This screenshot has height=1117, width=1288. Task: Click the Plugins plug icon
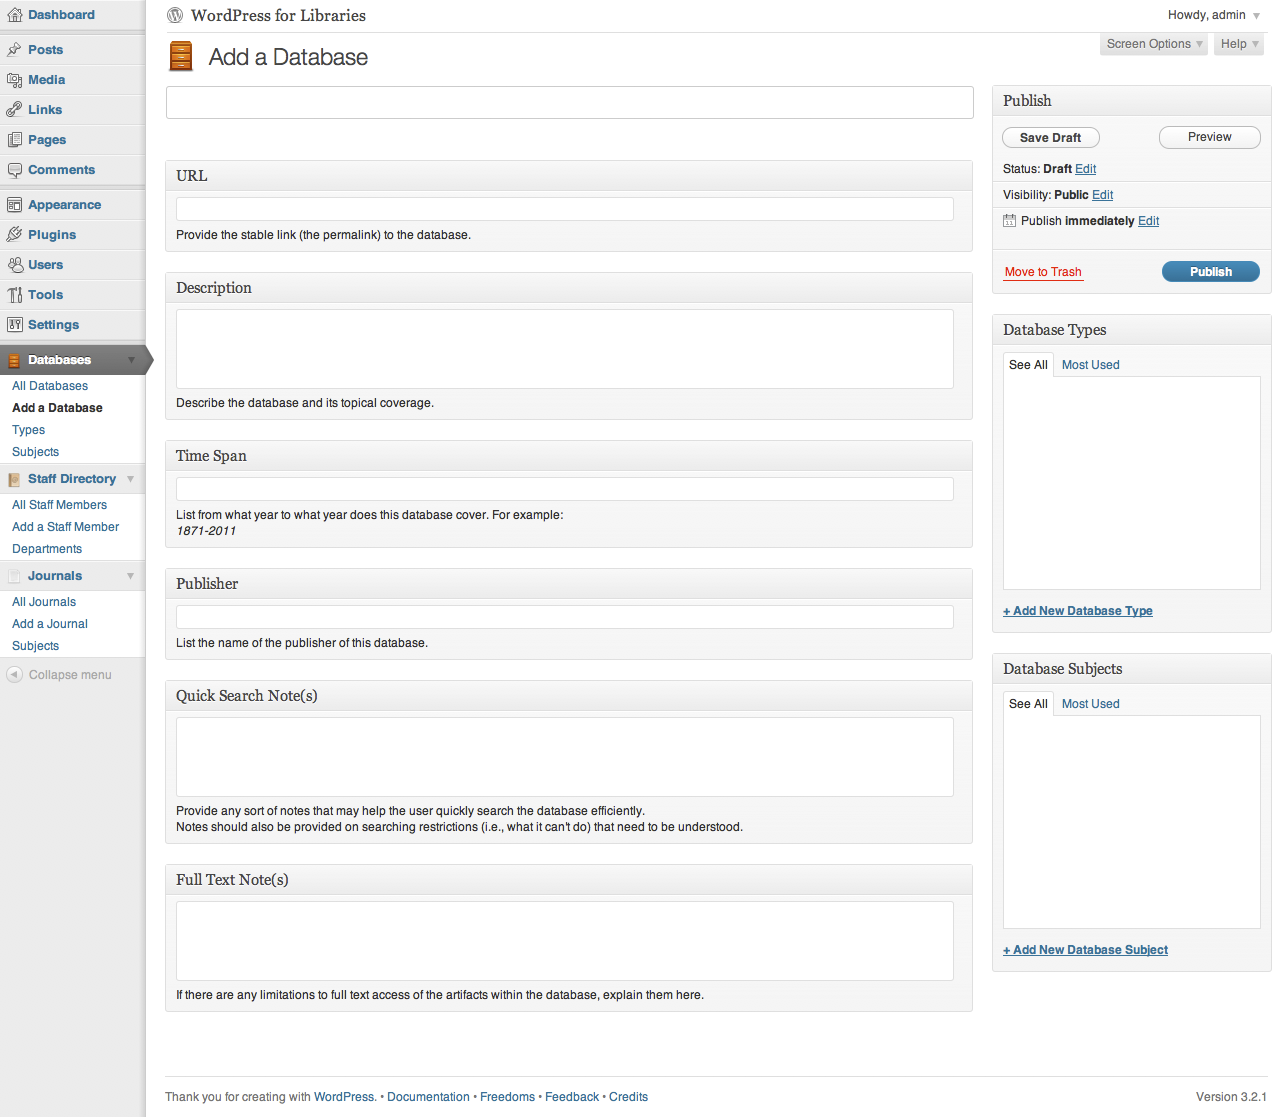[x=14, y=235]
